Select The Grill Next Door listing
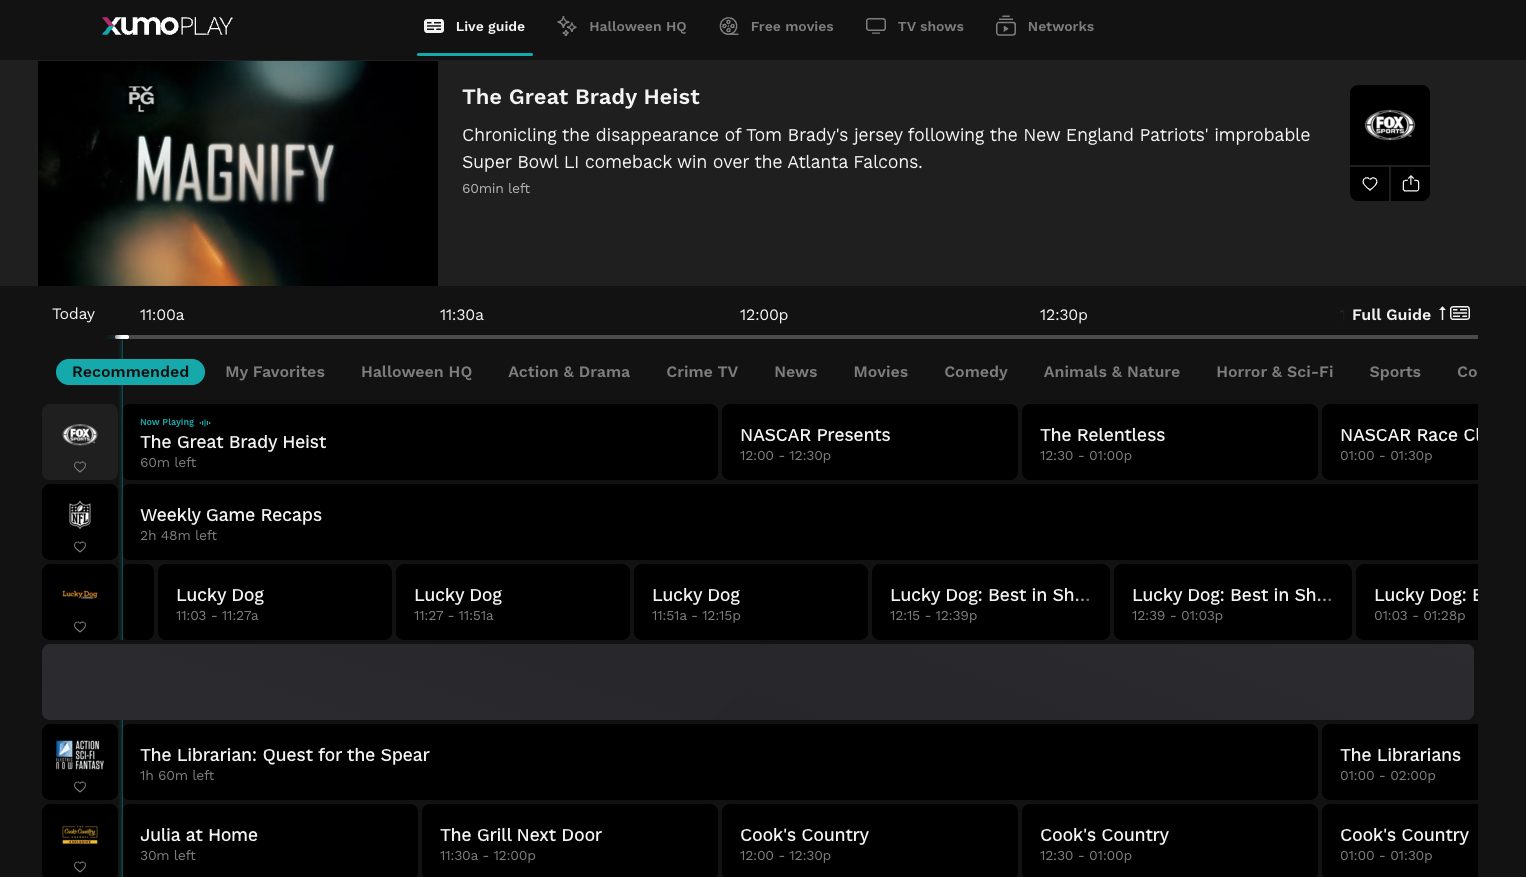This screenshot has height=877, width=1526. [568, 843]
